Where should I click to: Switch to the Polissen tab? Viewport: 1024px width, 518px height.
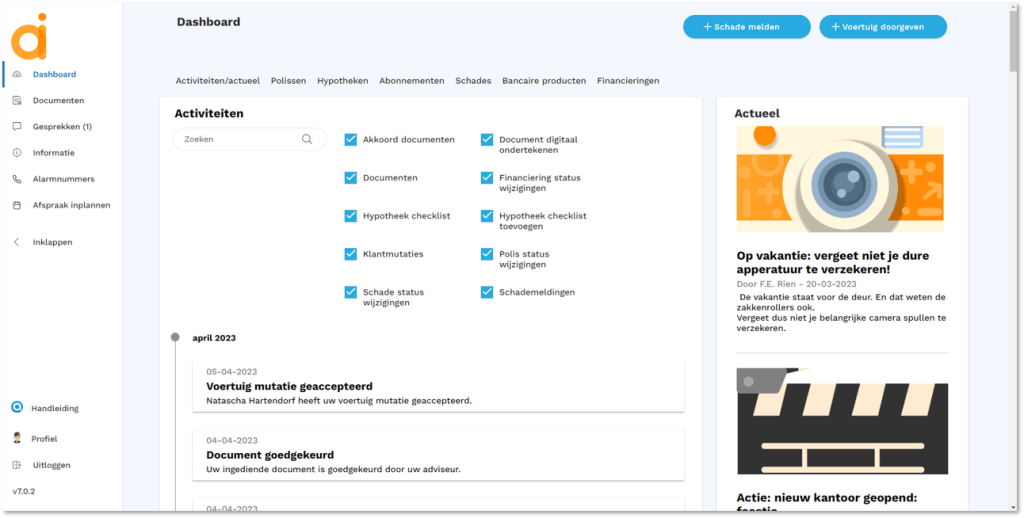coord(289,81)
